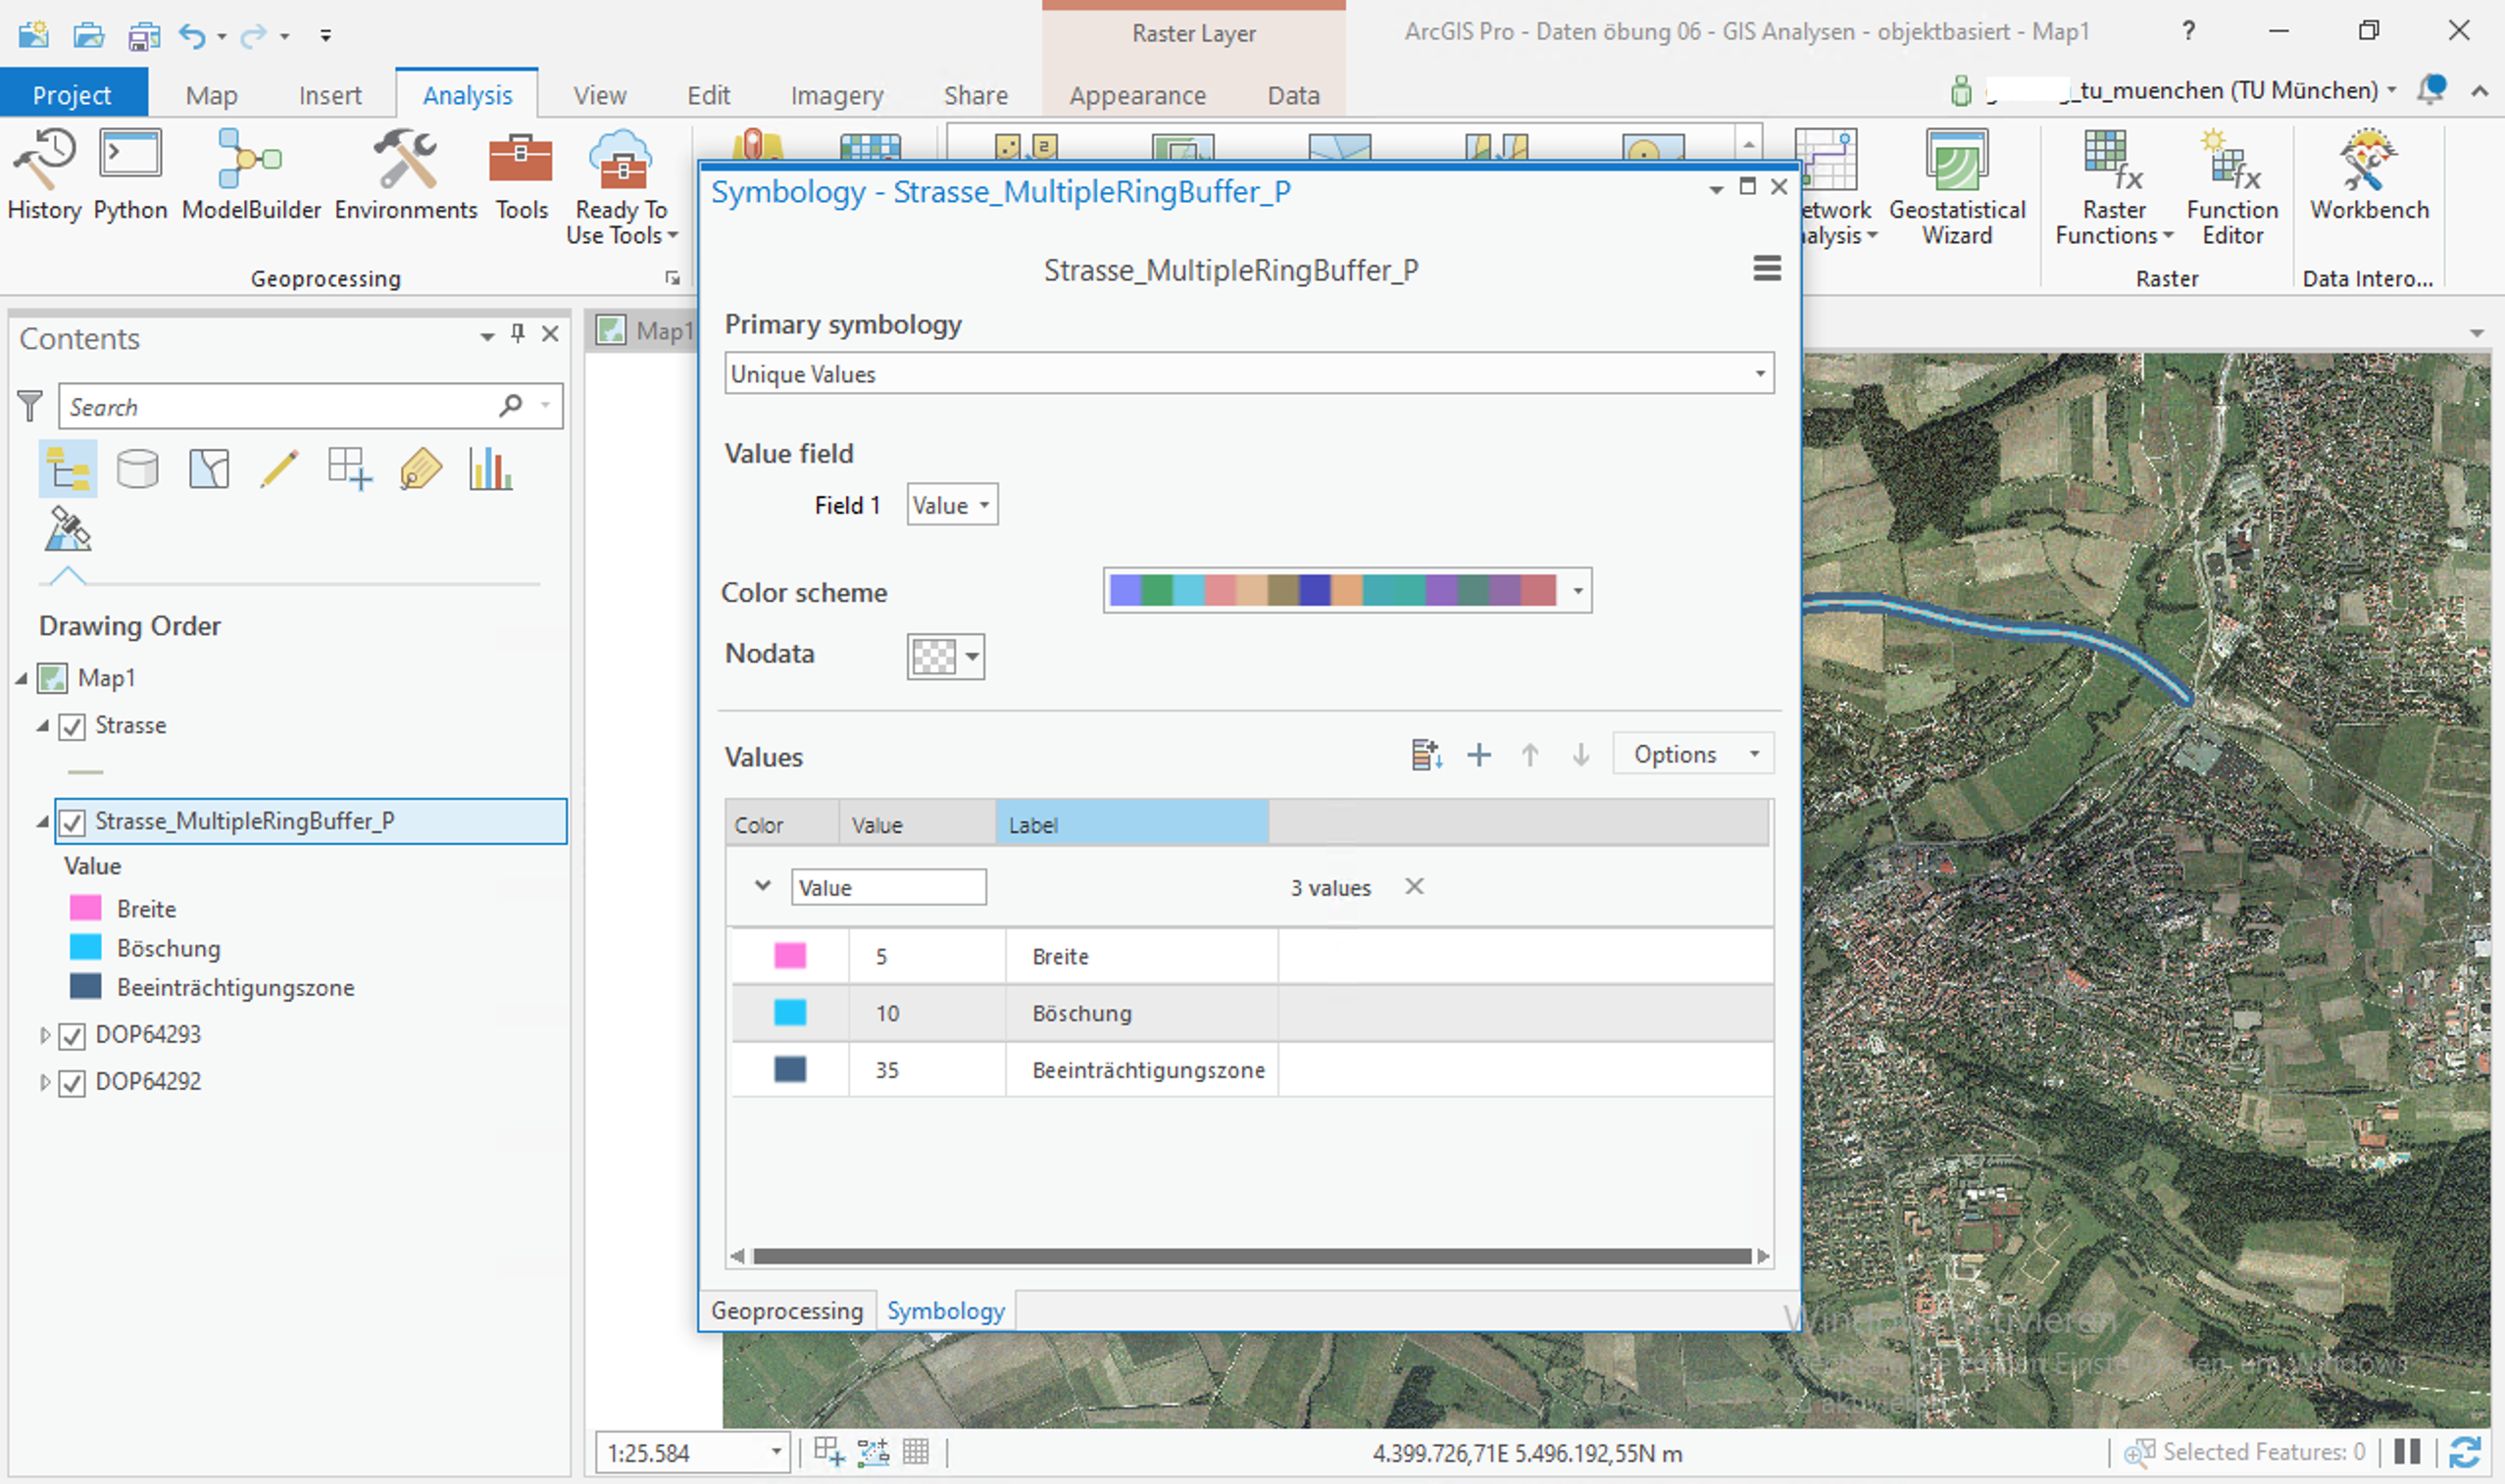Collapse the Value group chevron

763,886
